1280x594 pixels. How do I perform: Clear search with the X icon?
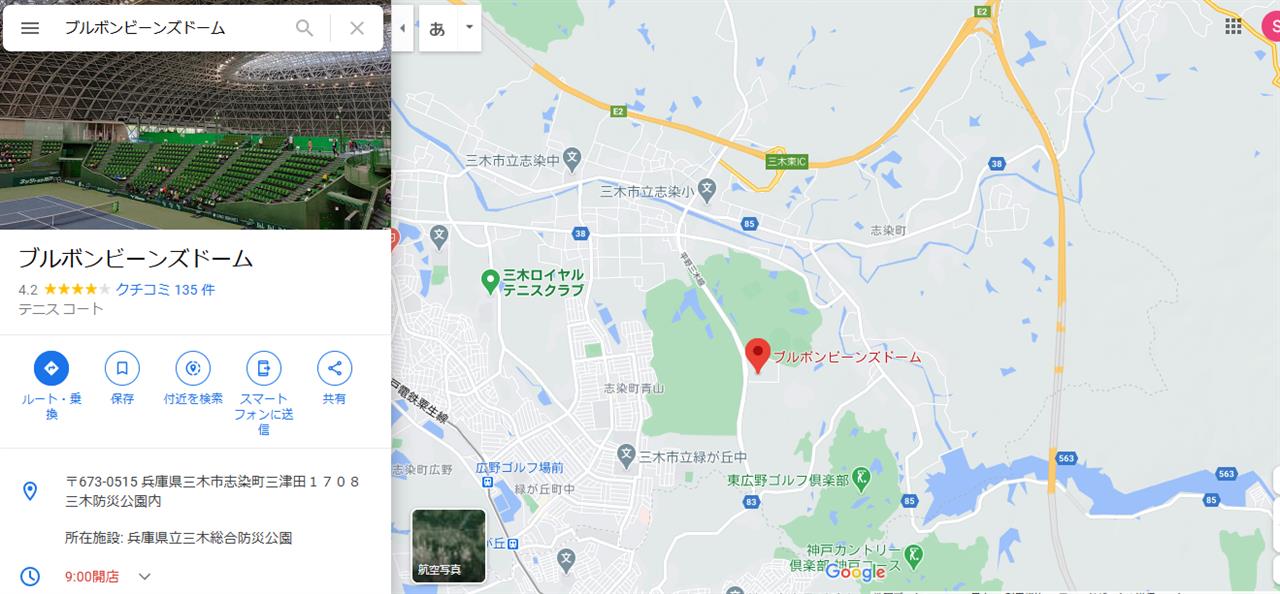coord(357,28)
